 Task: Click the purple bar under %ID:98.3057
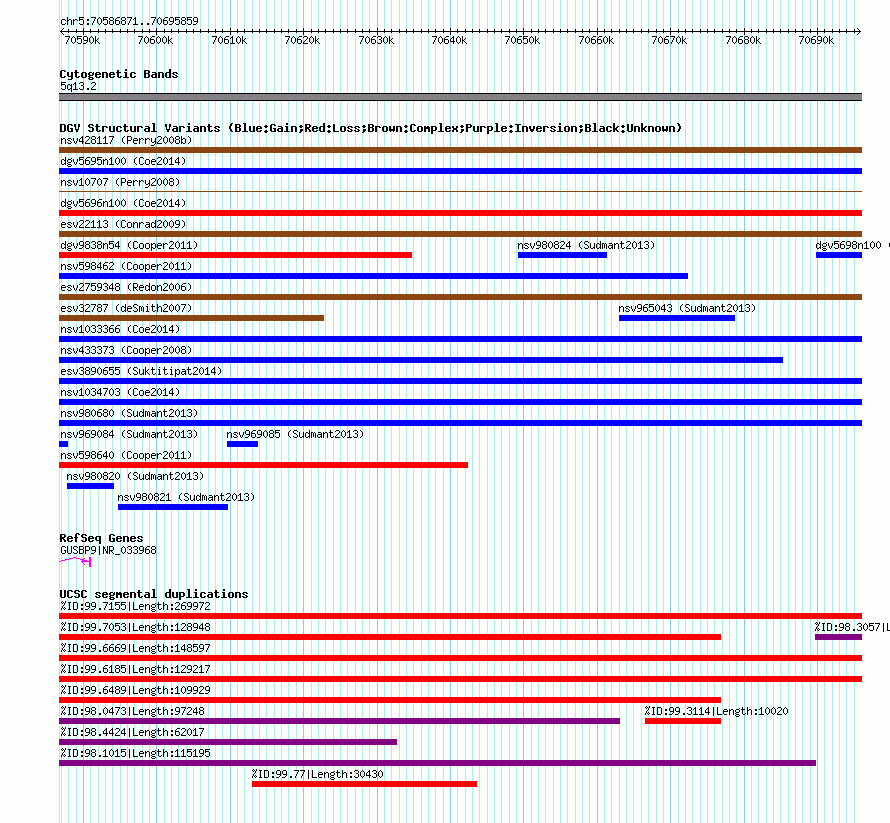point(838,637)
